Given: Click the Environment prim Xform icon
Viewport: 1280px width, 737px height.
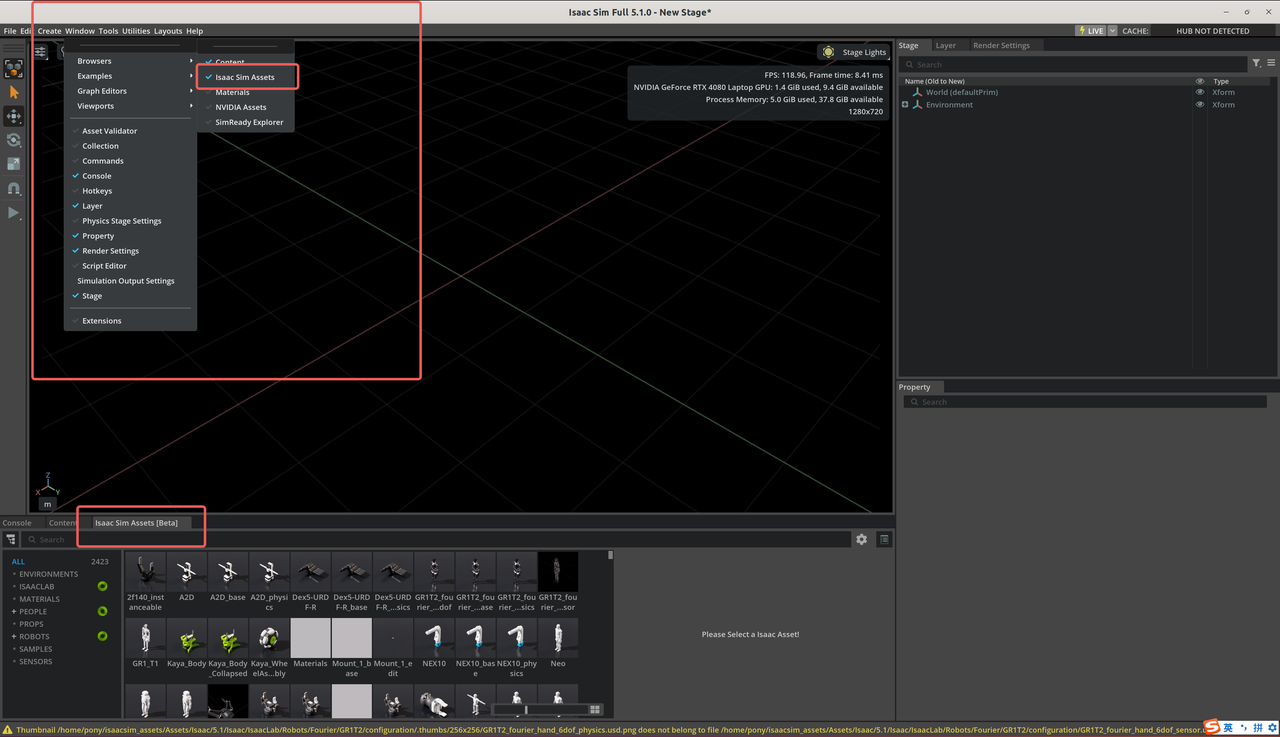Looking at the screenshot, I should (917, 104).
